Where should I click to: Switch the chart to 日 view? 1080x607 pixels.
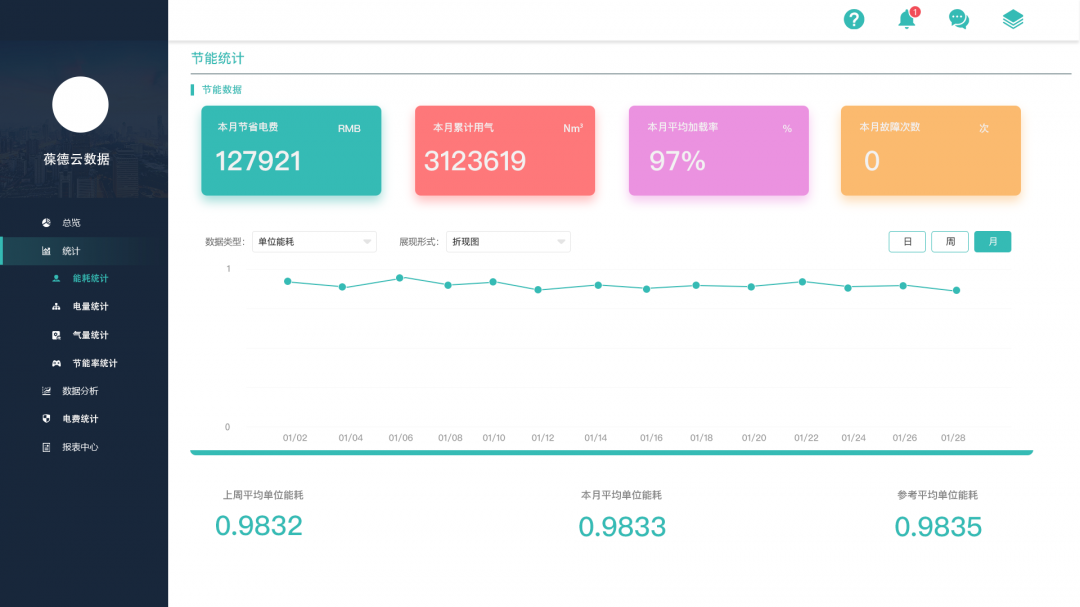coord(907,242)
